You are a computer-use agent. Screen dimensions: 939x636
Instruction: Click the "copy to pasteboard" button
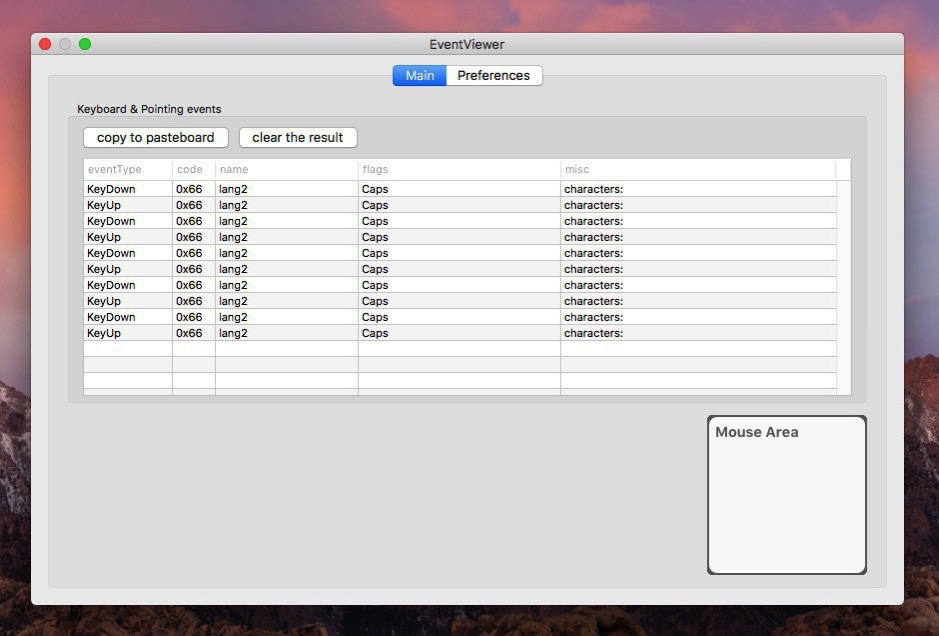[155, 138]
